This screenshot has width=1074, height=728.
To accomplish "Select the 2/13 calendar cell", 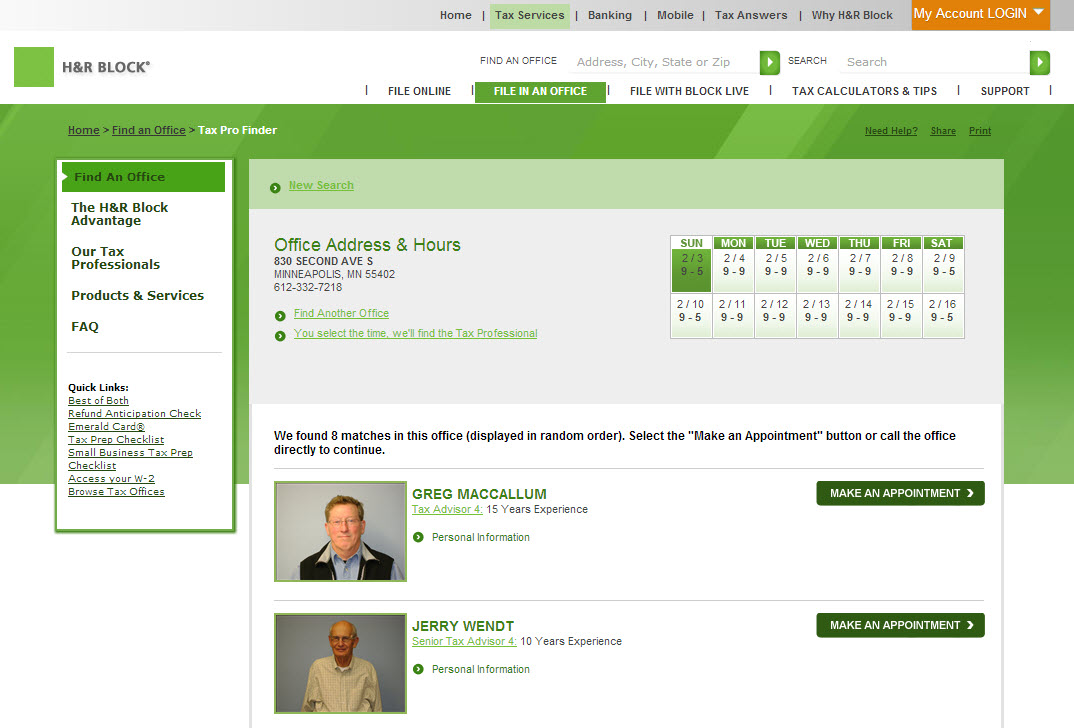I will 816,315.
